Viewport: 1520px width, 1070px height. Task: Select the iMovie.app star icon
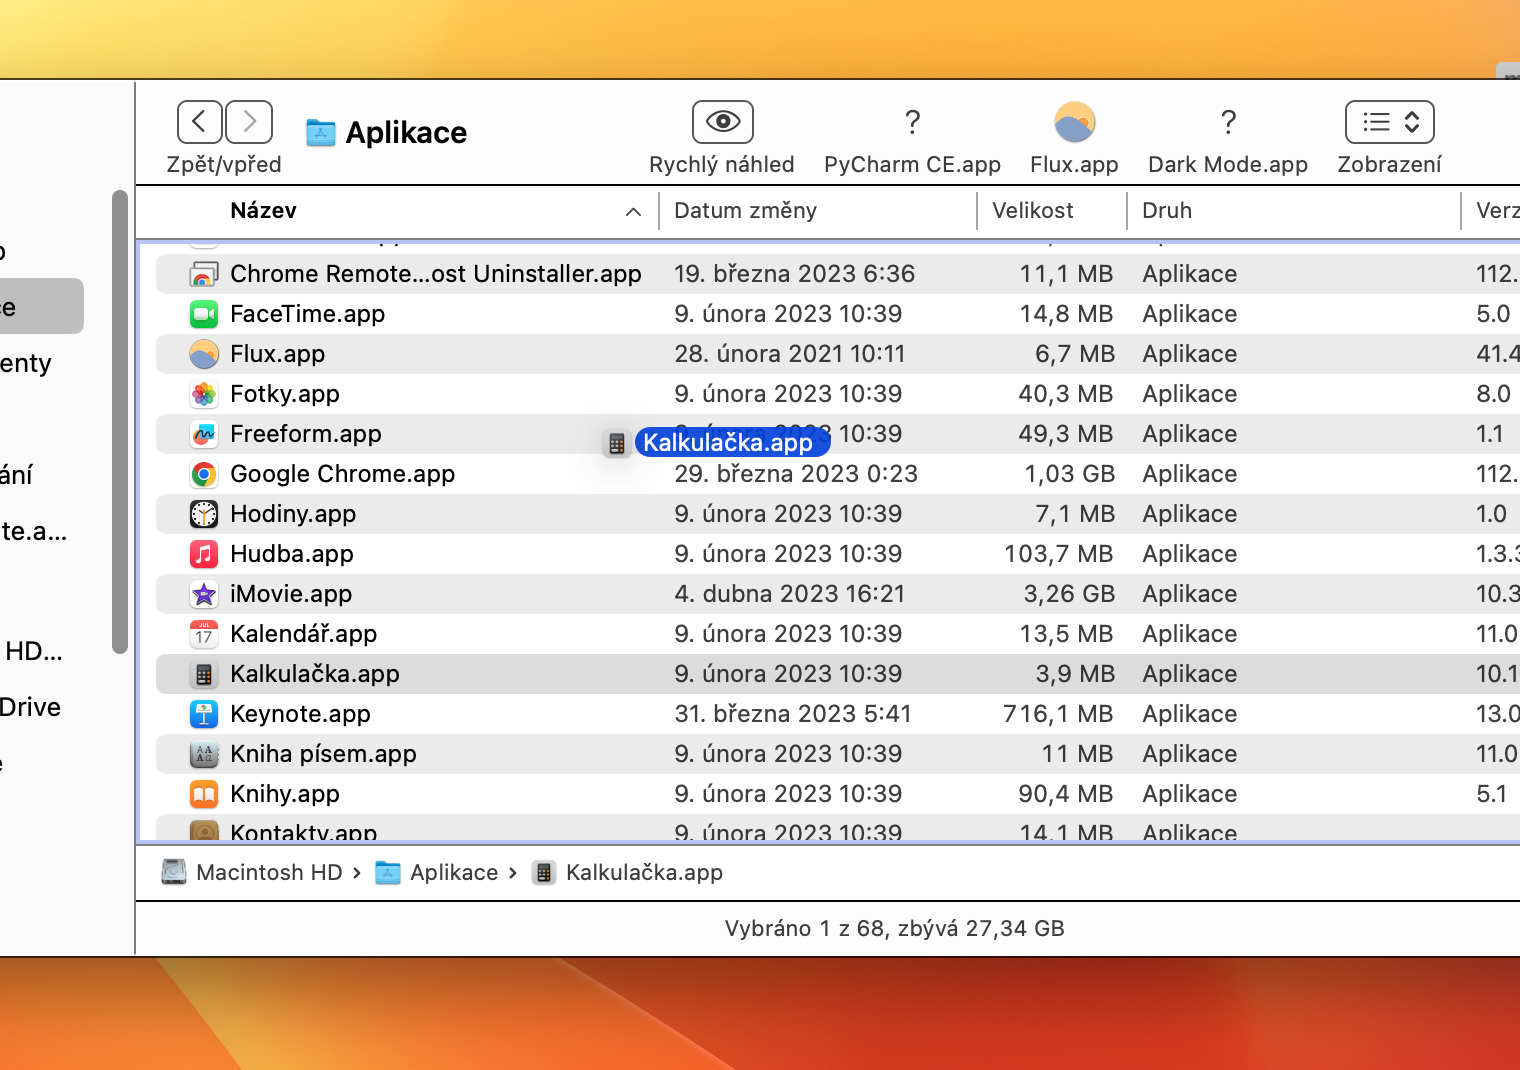pyautogui.click(x=204, y=594)
